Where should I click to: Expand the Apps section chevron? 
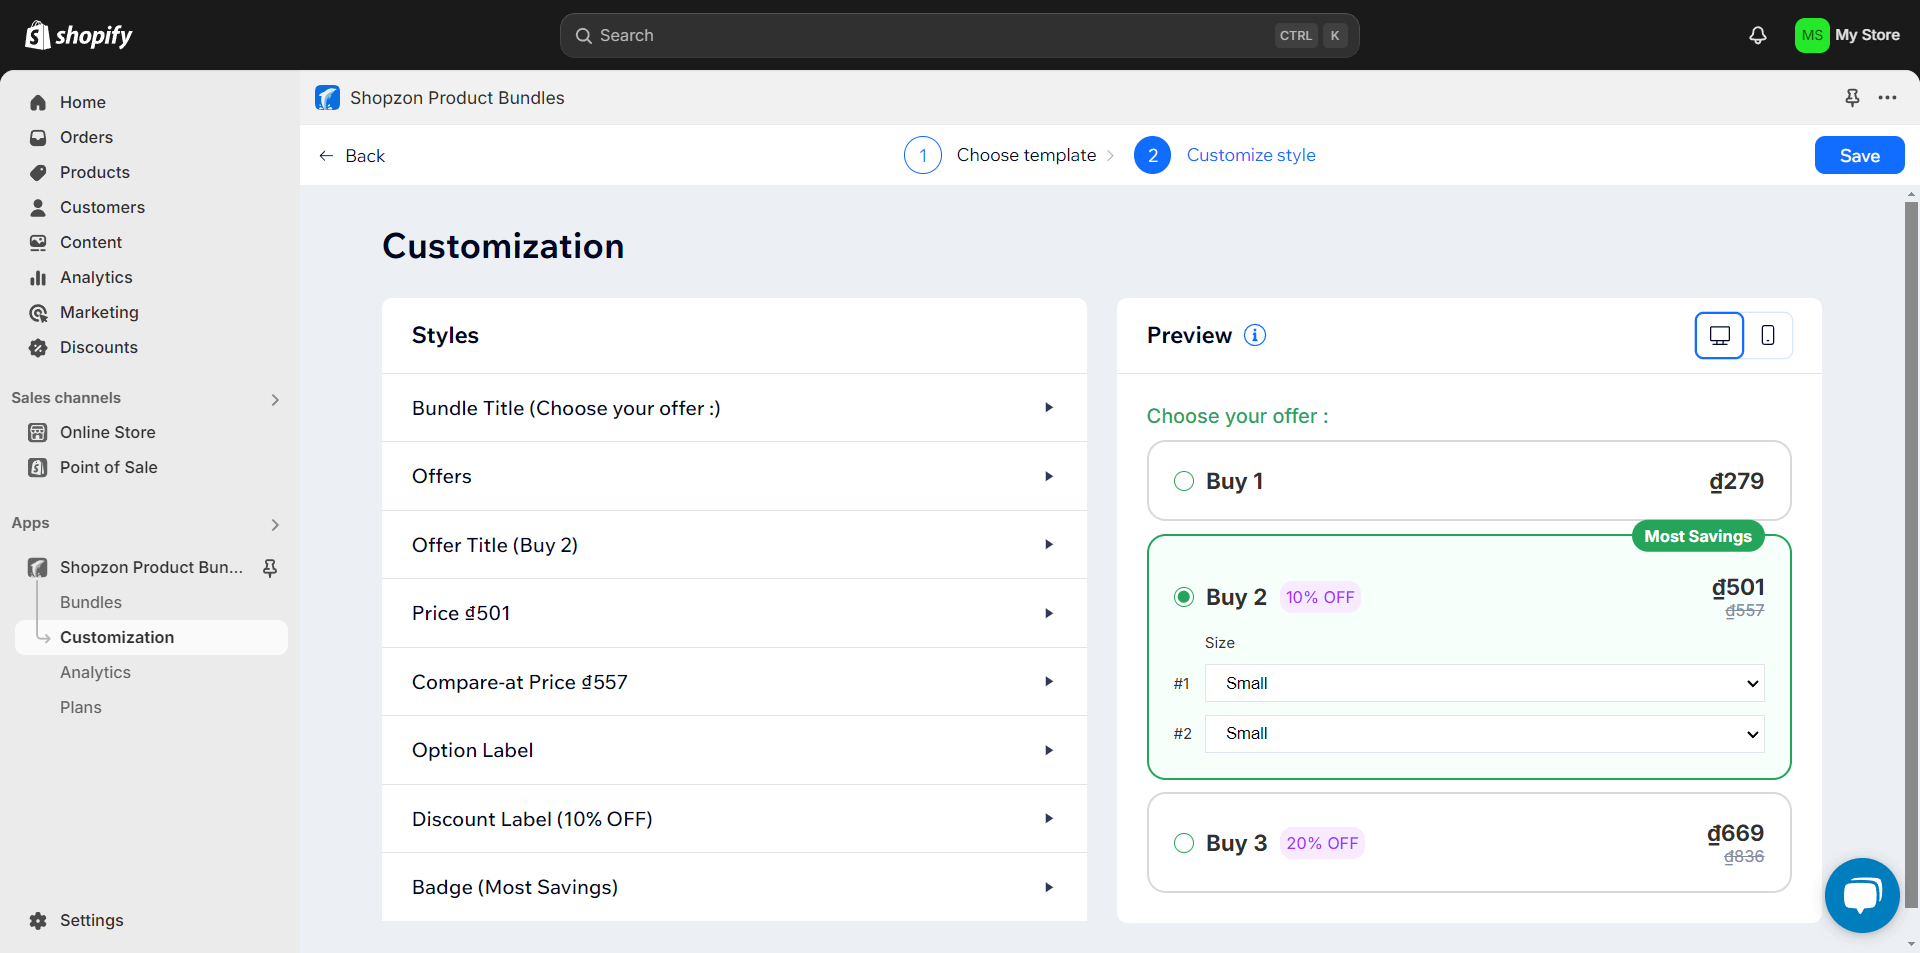275,524
